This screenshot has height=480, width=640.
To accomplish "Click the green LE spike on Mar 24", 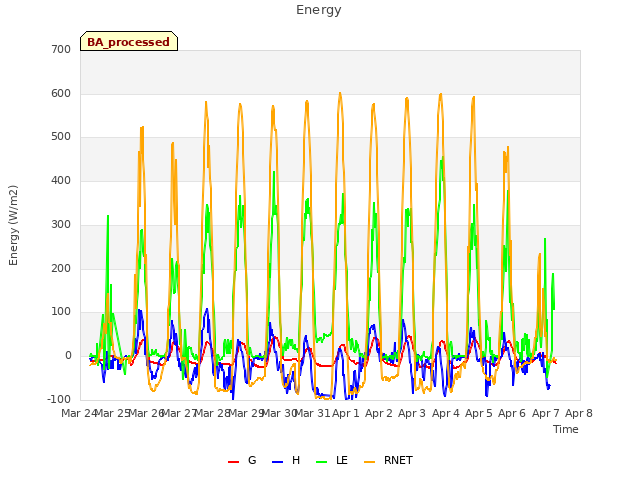I will (108, 216).
